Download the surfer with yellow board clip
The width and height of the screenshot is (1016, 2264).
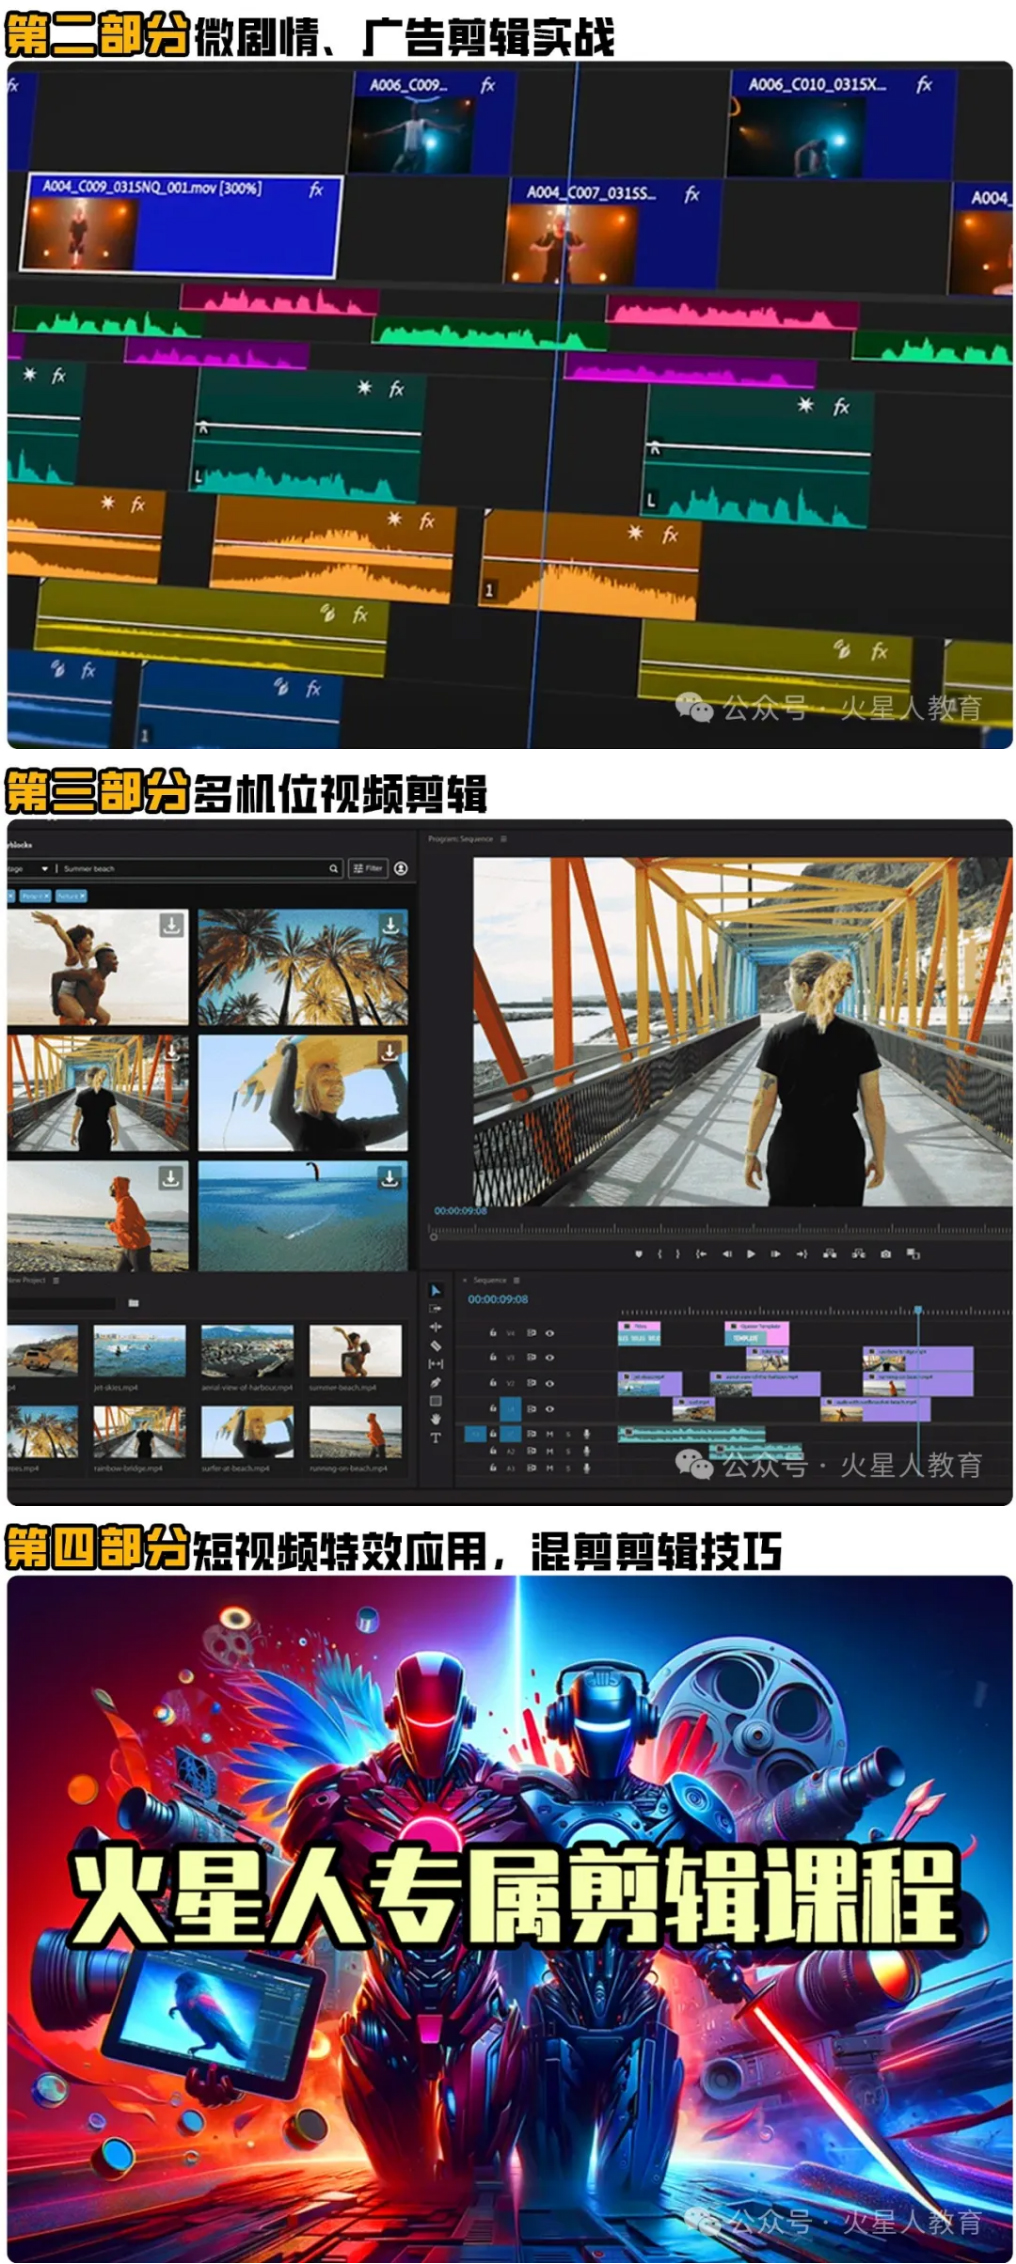(x=389, y=1051)
